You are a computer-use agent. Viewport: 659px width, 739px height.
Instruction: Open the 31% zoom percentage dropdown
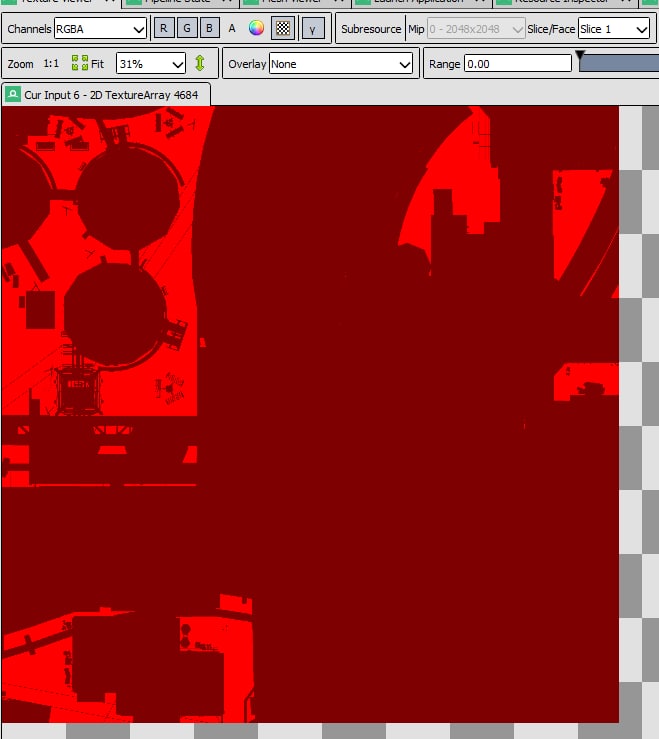[x=150, y=64]
